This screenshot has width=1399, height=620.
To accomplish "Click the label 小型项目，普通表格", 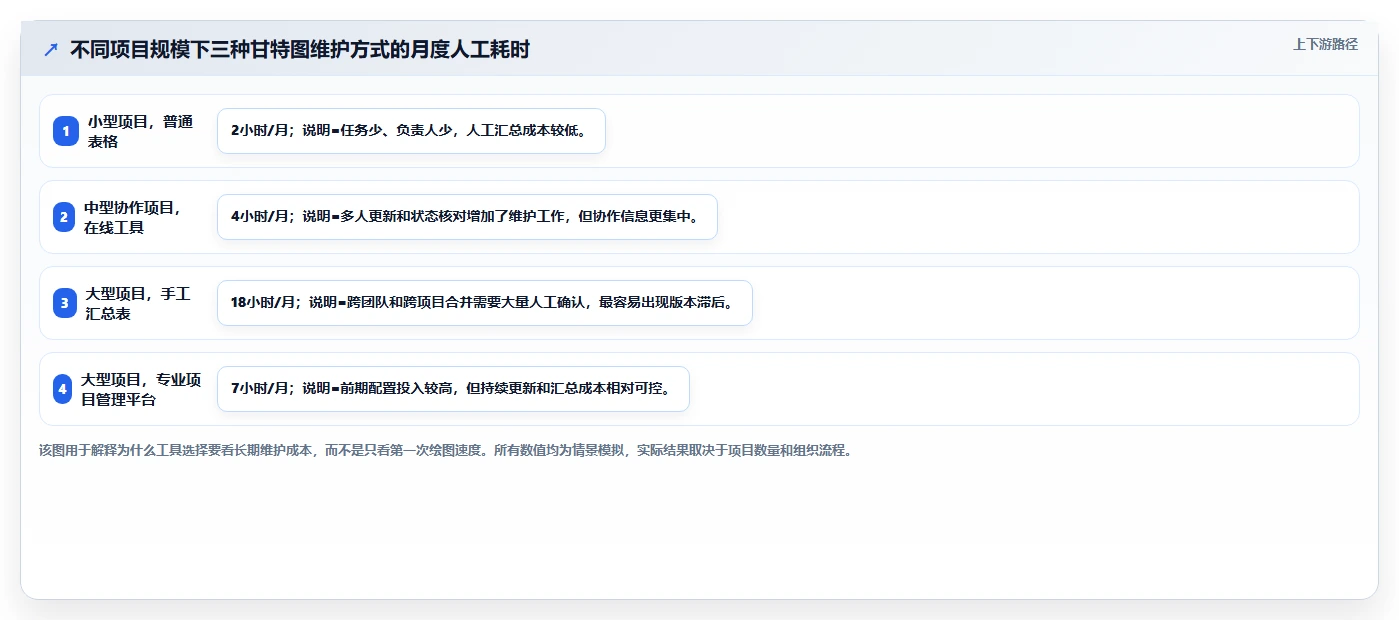I will pos(140,131).
